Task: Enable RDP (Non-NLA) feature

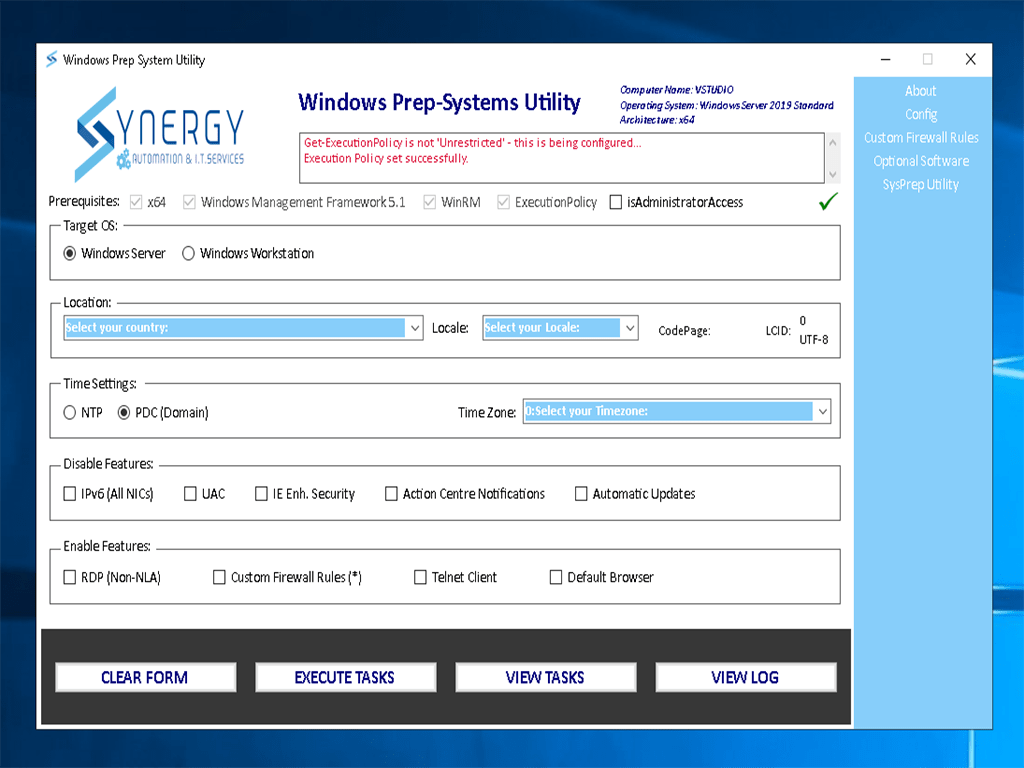Action: tap(70, 577)
